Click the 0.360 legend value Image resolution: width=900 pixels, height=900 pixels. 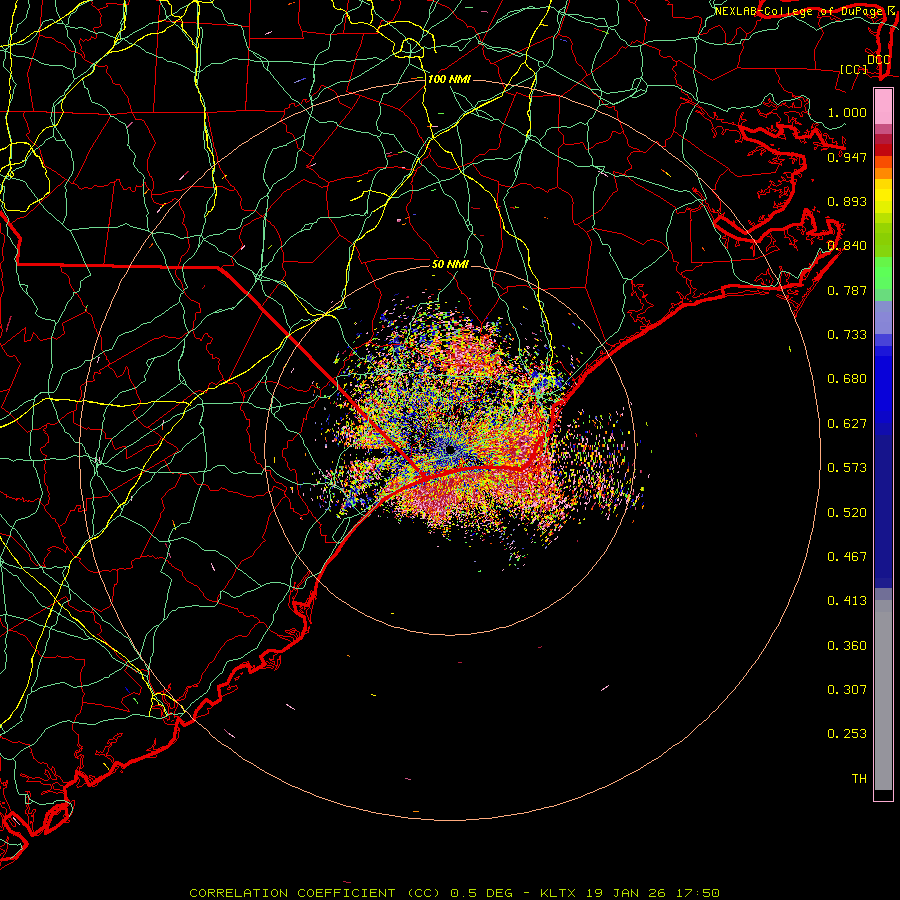pos(847,646)
